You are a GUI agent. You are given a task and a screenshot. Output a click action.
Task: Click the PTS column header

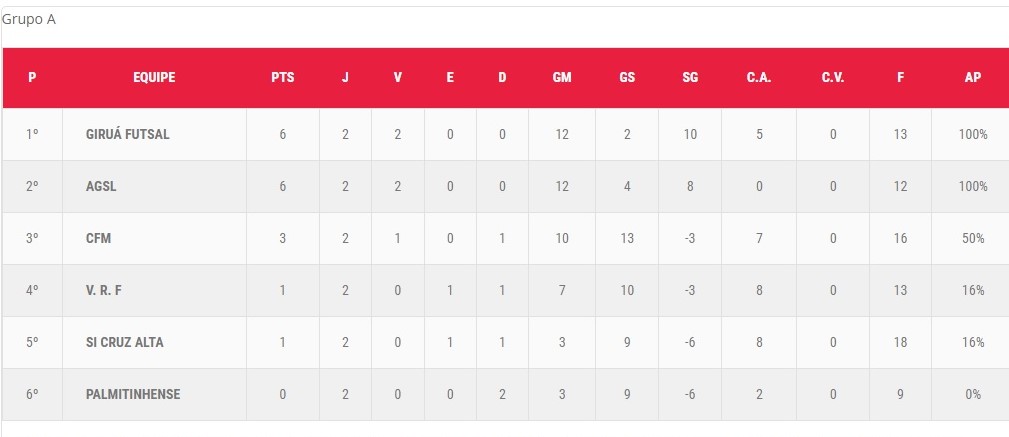(283, 78)
